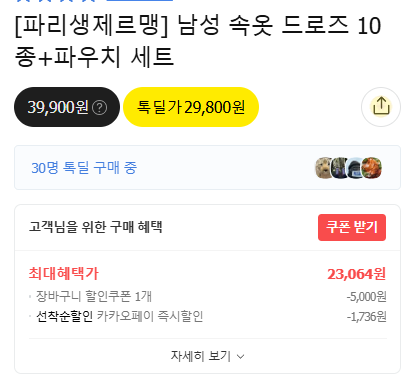Open the price help question-mark icon
Screen dimensions: 412x377
(99, 108)
